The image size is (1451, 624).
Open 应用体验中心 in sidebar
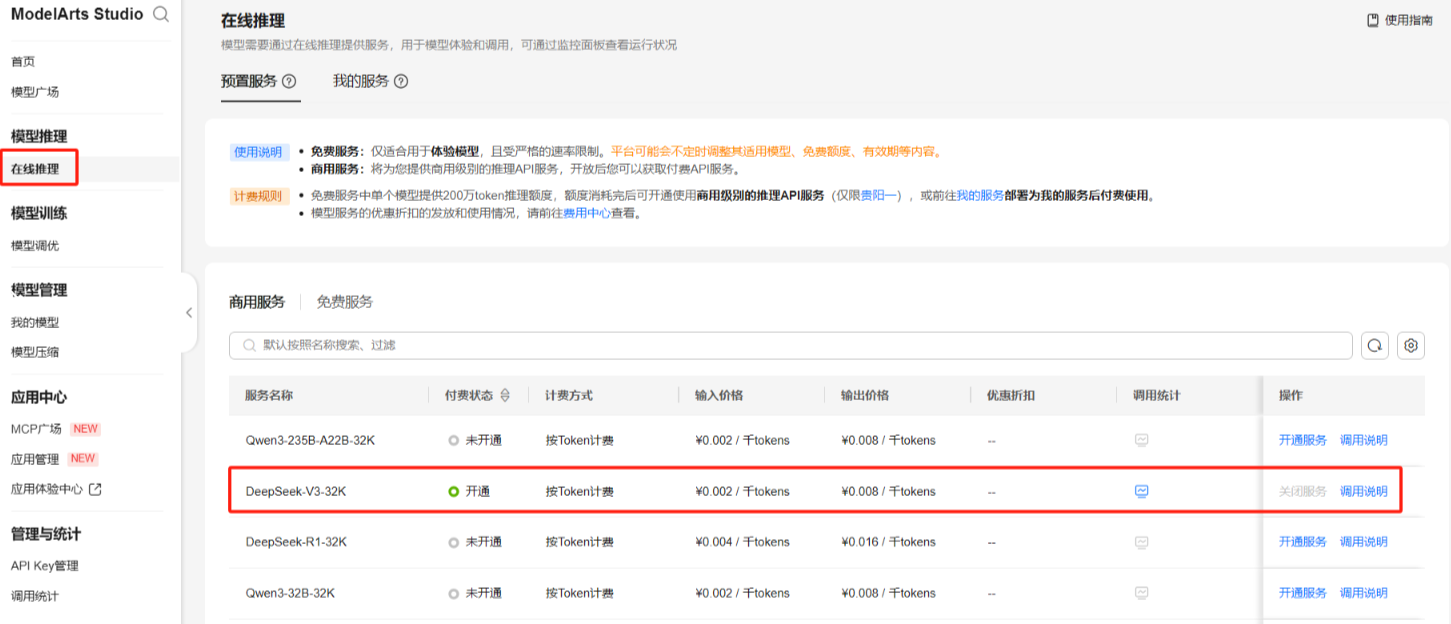(x=47, y=489)
